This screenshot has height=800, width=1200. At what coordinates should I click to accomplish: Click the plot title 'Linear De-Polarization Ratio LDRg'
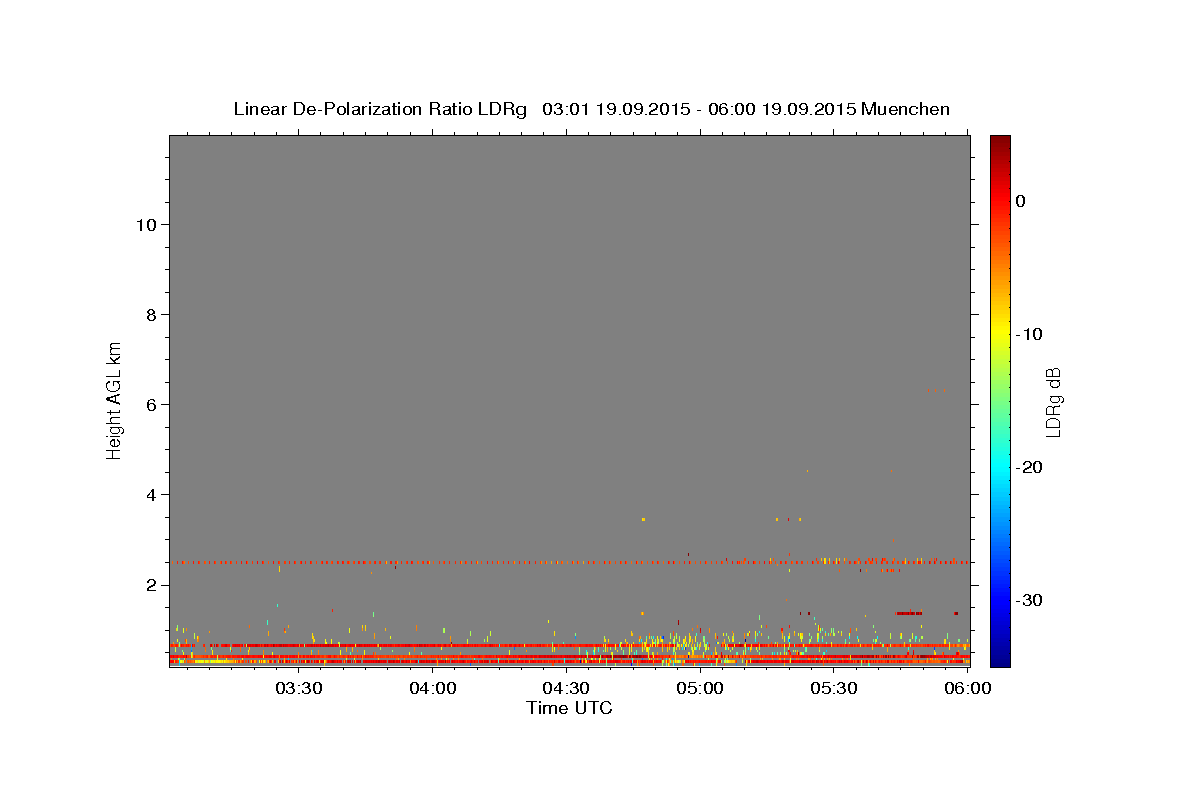[380, 109]
